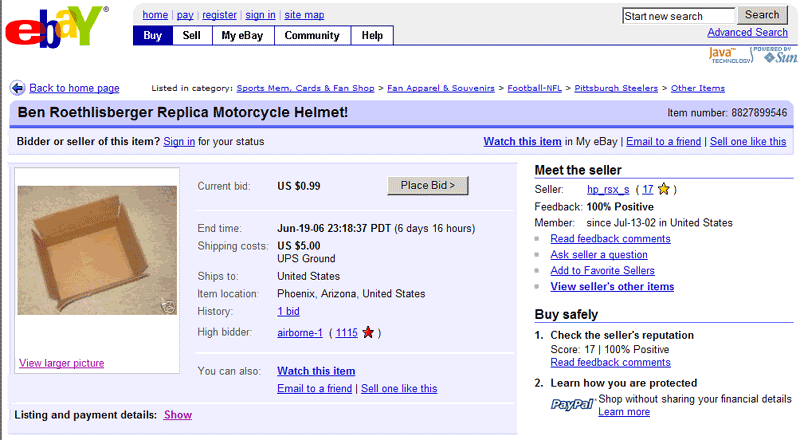
Task: Open the Buy tab
Action: click(x=153, y=36)
